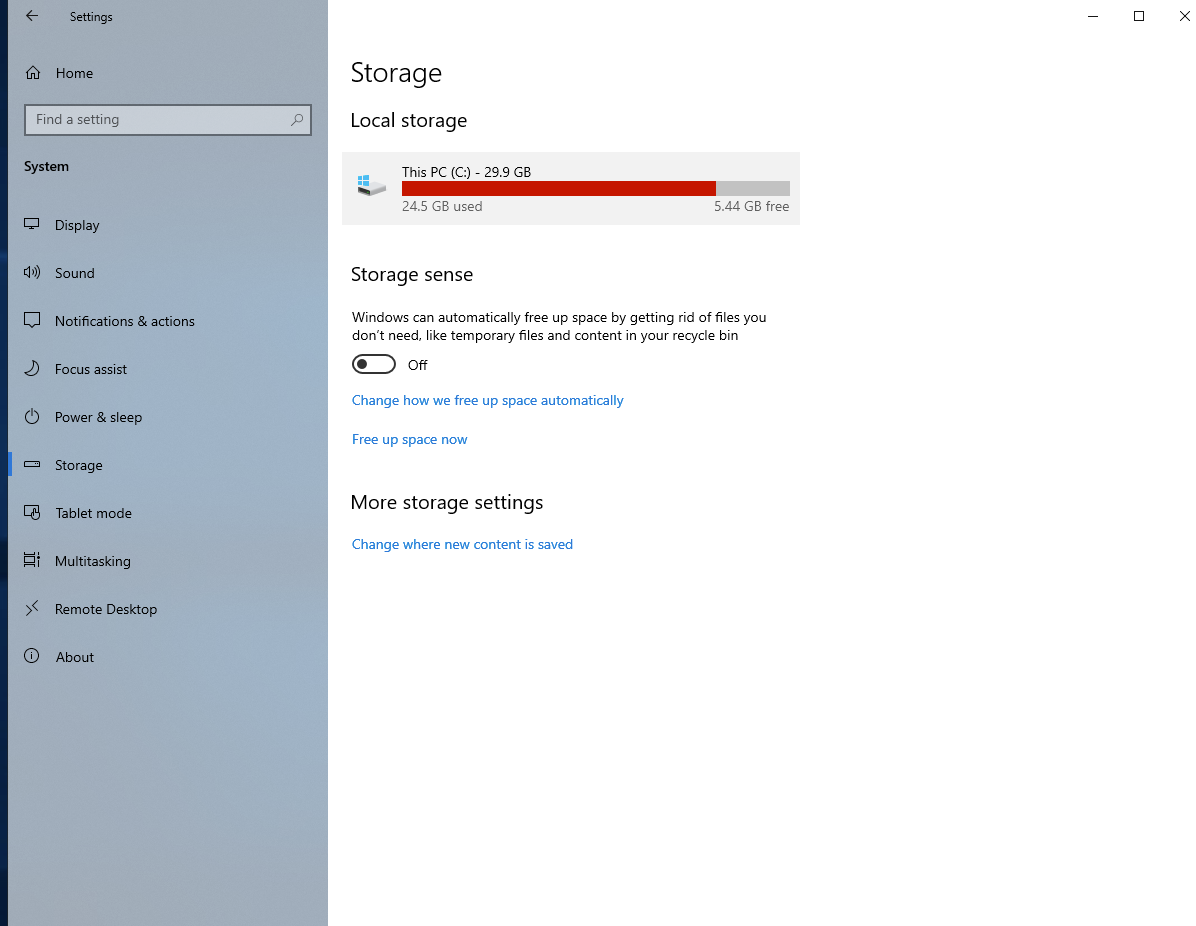Click the Storage sense heading

point(412,275)
